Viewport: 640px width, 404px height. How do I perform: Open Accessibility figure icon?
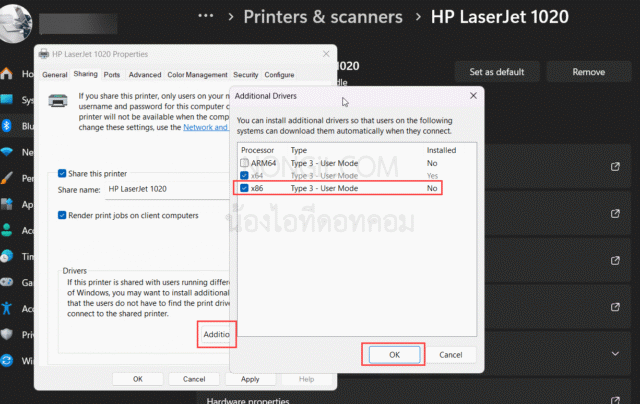7,309
